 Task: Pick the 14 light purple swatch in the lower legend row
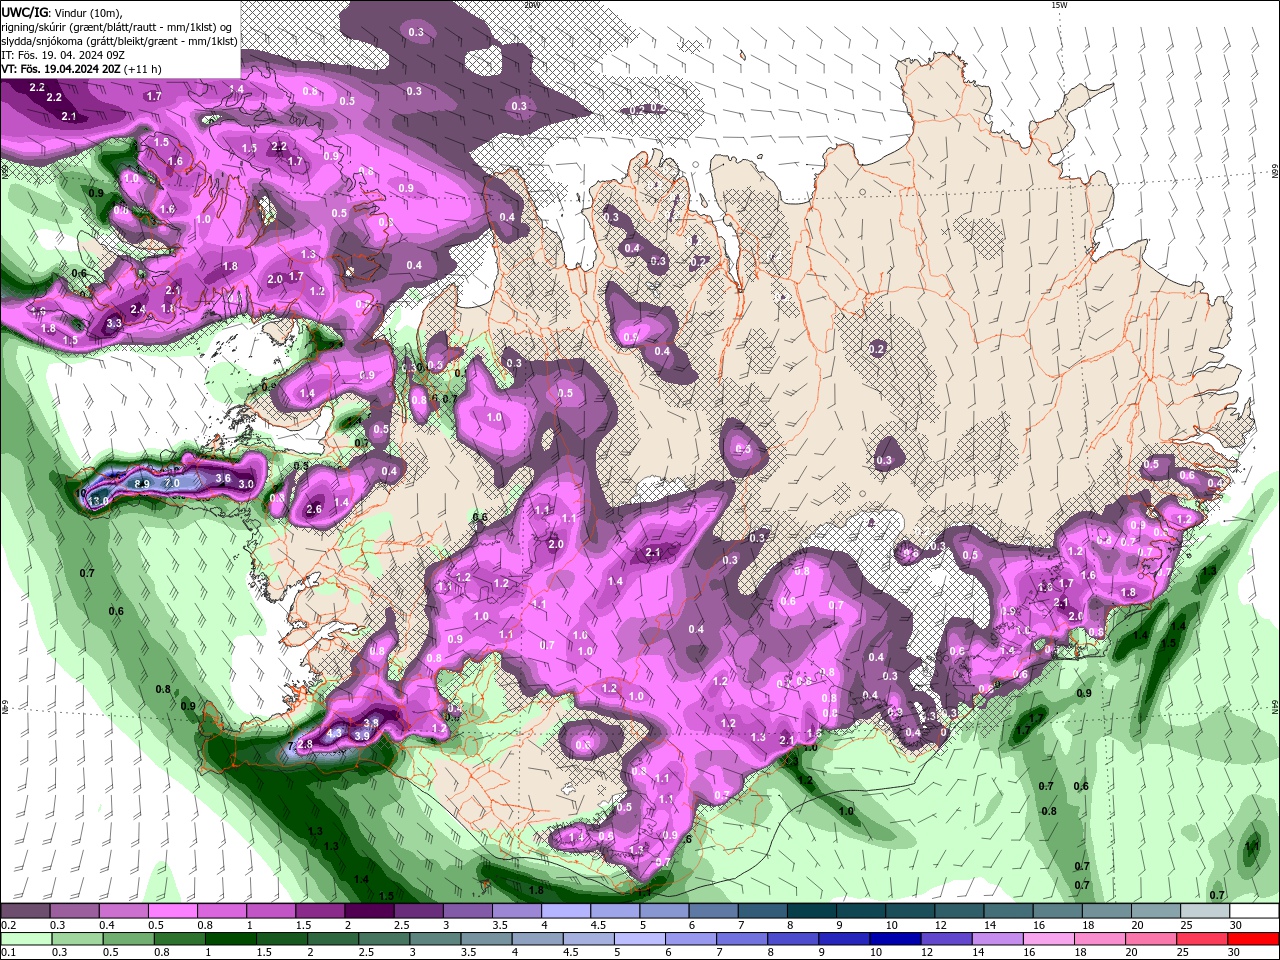click(998, 939)
